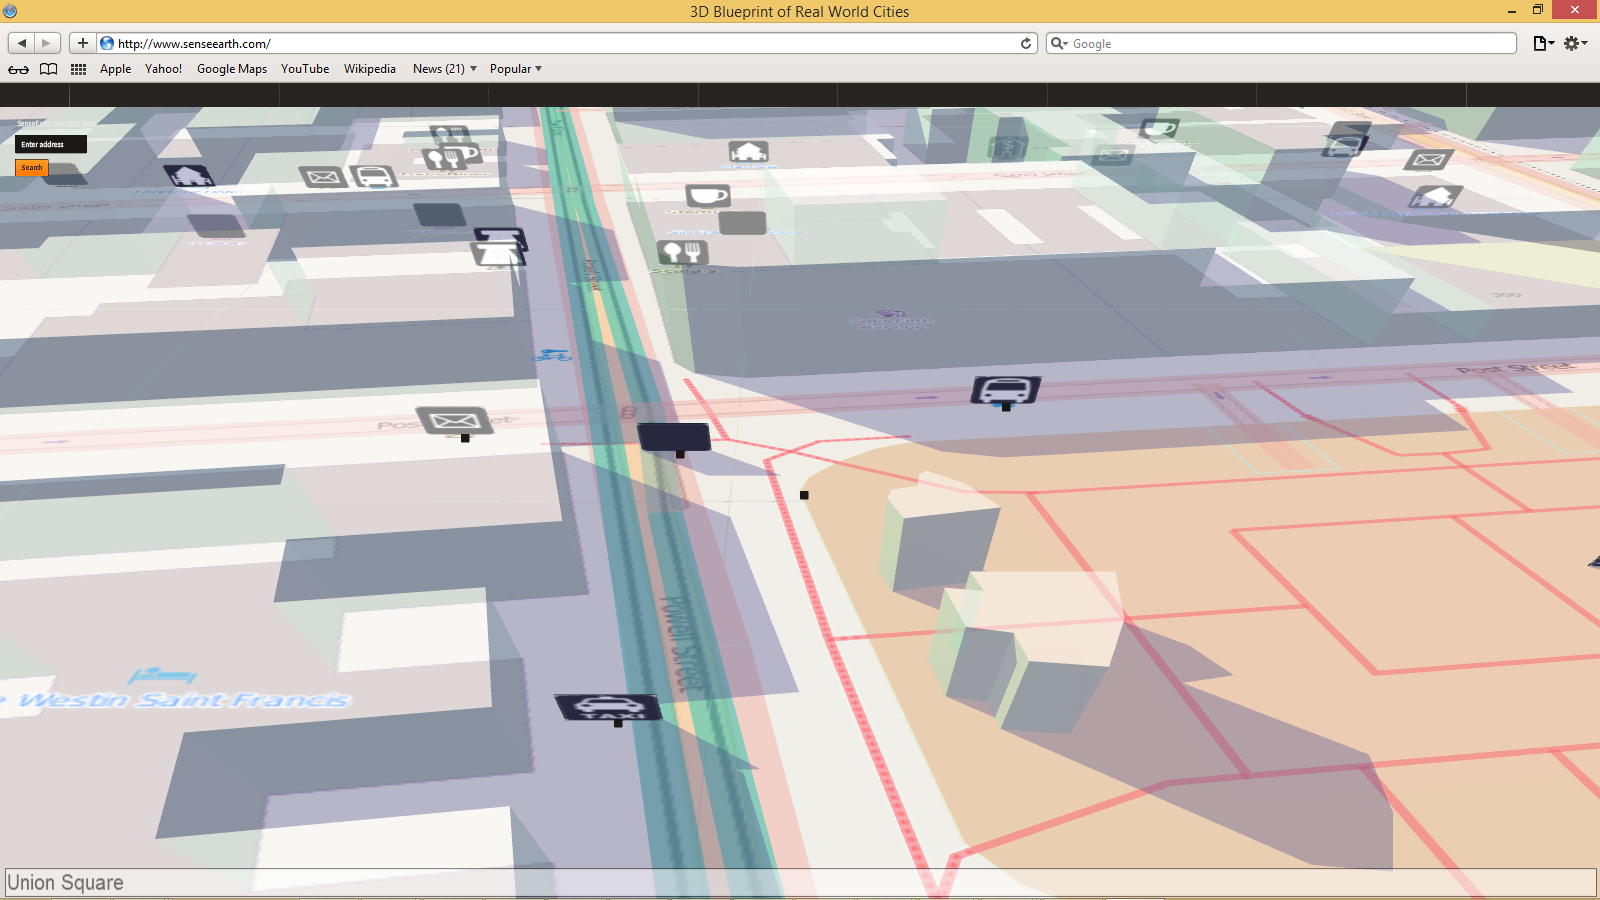Click the bank dollar-sign building marker

click(x=1008, y=148)
